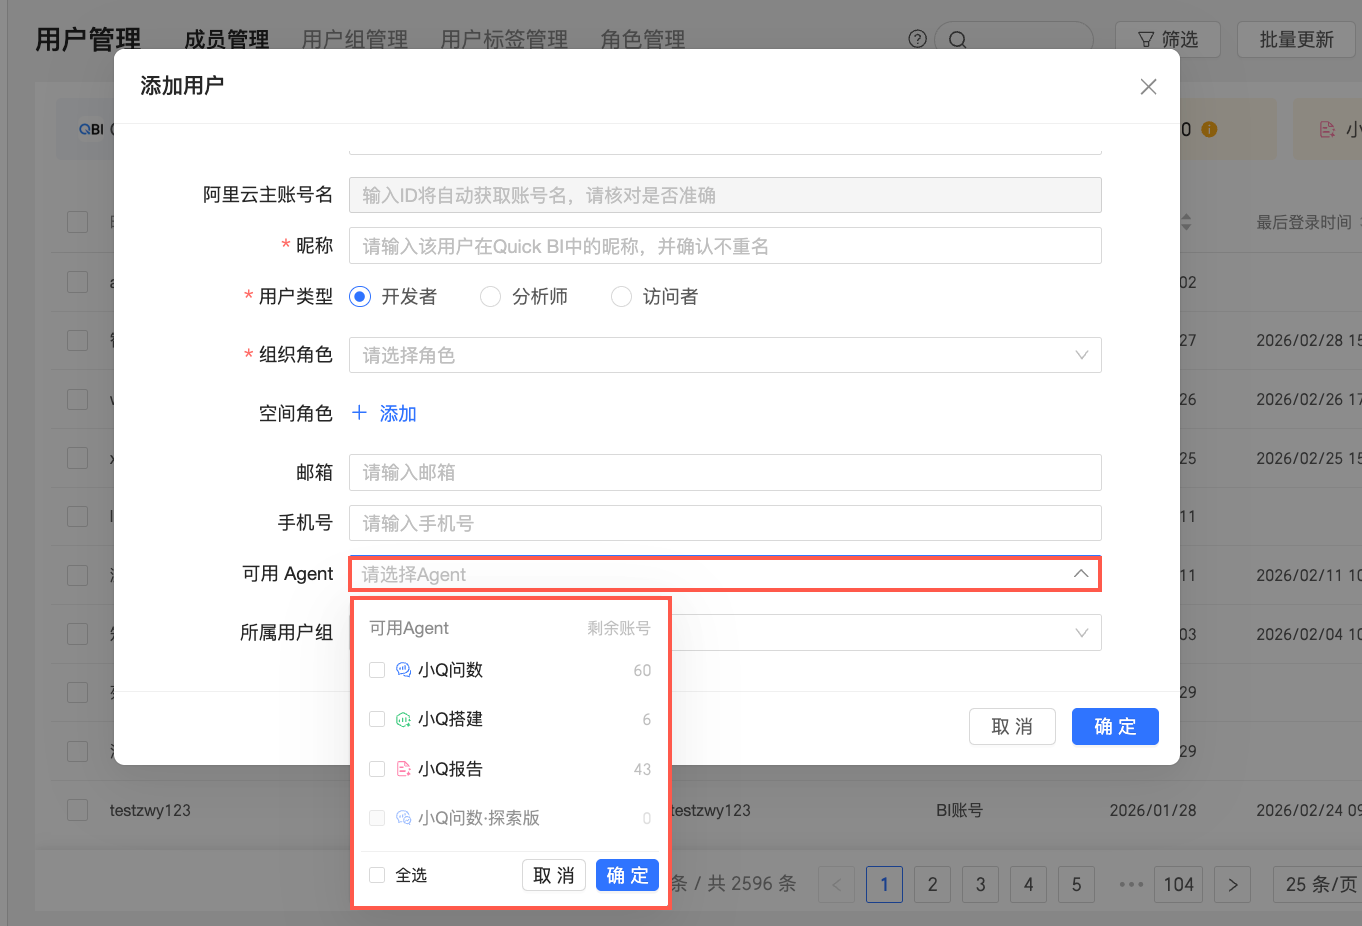Select the 访问者 user type radio
1362x926 pixels.
click(x=621, y=297)
